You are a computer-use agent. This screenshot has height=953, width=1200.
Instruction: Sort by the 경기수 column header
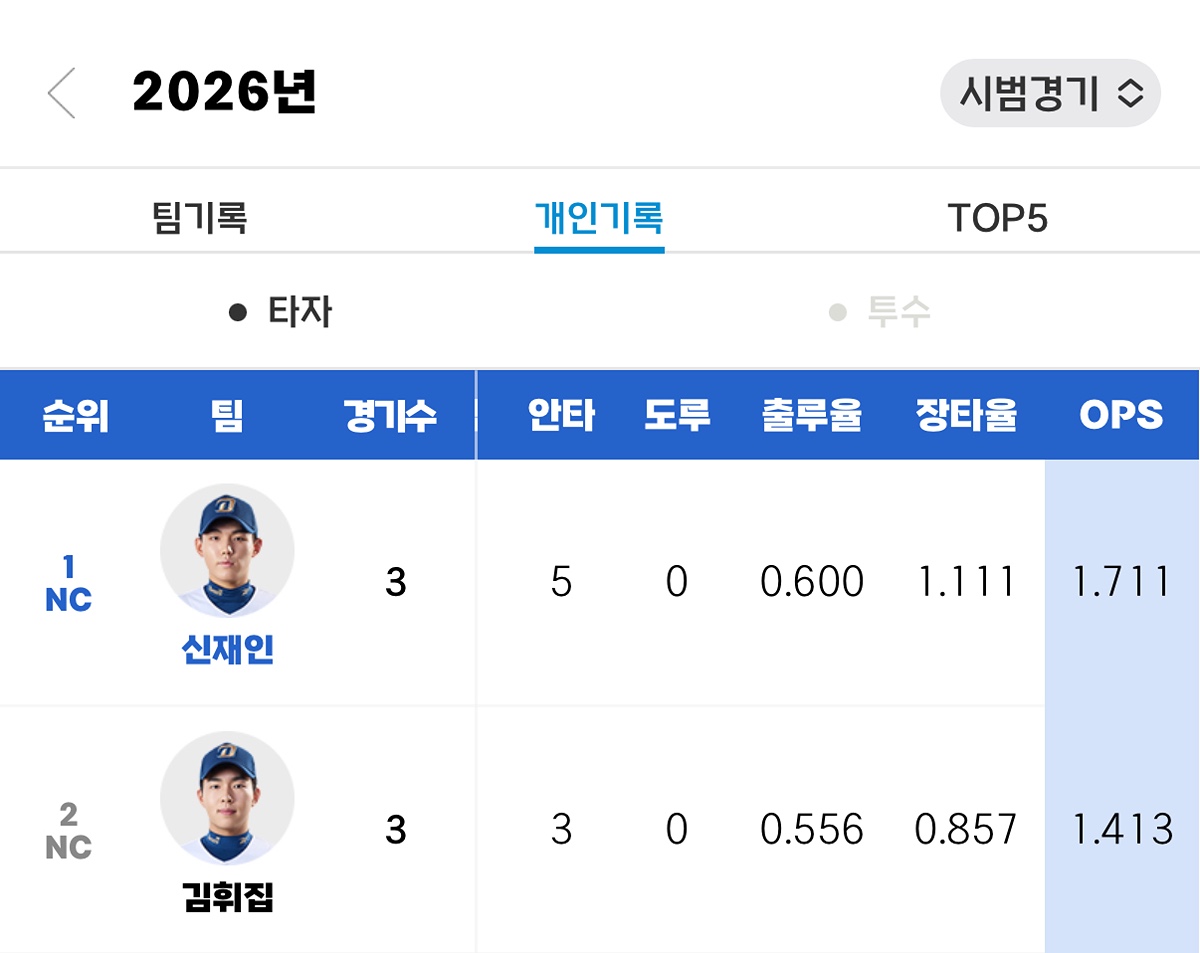[x=390, y=415]
